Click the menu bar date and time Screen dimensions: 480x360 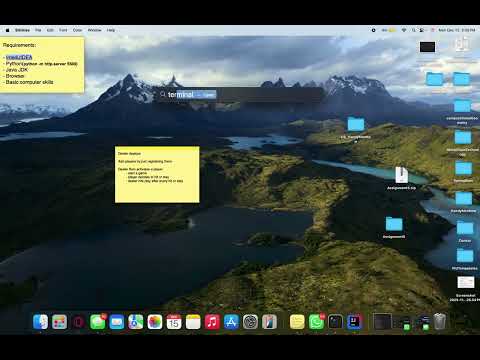pyautogui.click(x=457, y=30)
